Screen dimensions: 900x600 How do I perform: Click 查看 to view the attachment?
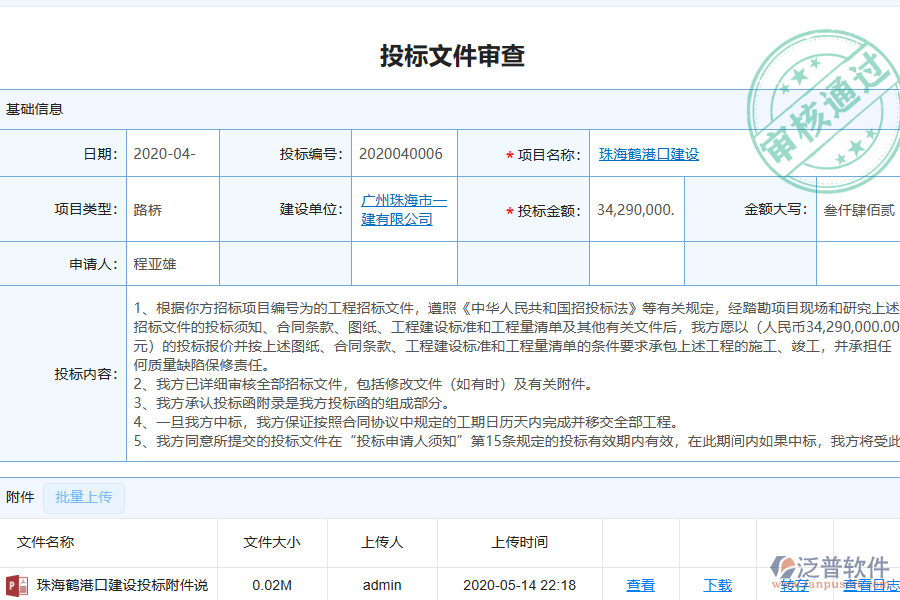coord(640,585)
